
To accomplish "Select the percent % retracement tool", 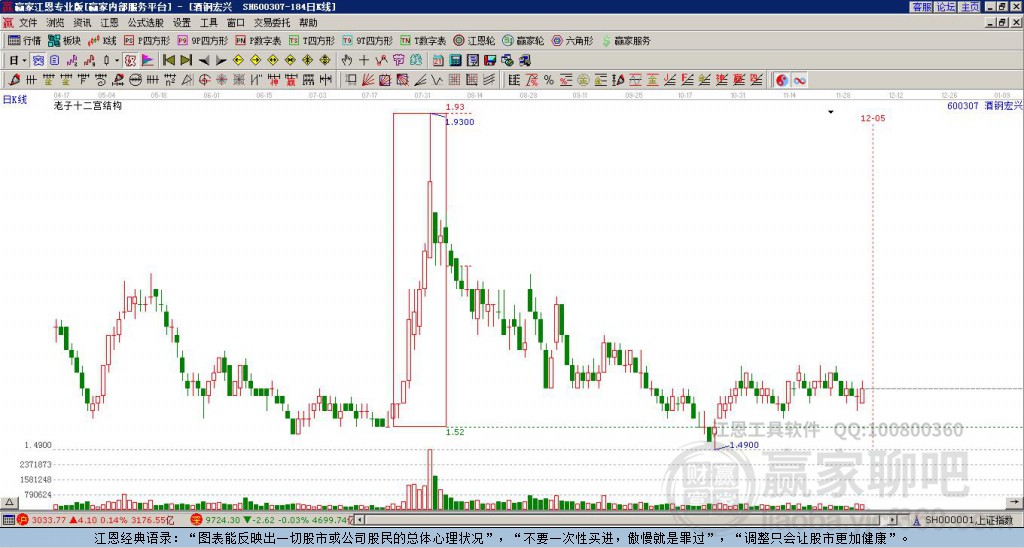I will click(x=549, y=80).
